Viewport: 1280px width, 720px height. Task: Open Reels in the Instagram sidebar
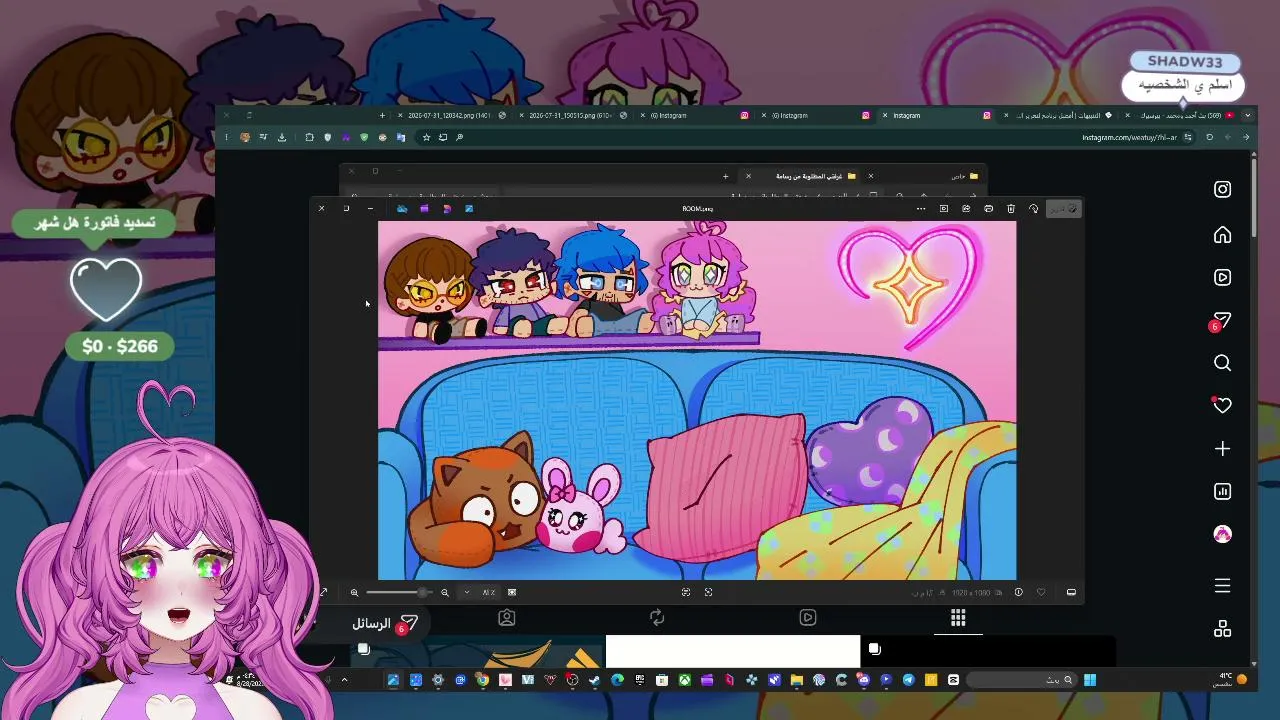(1222, 278)
